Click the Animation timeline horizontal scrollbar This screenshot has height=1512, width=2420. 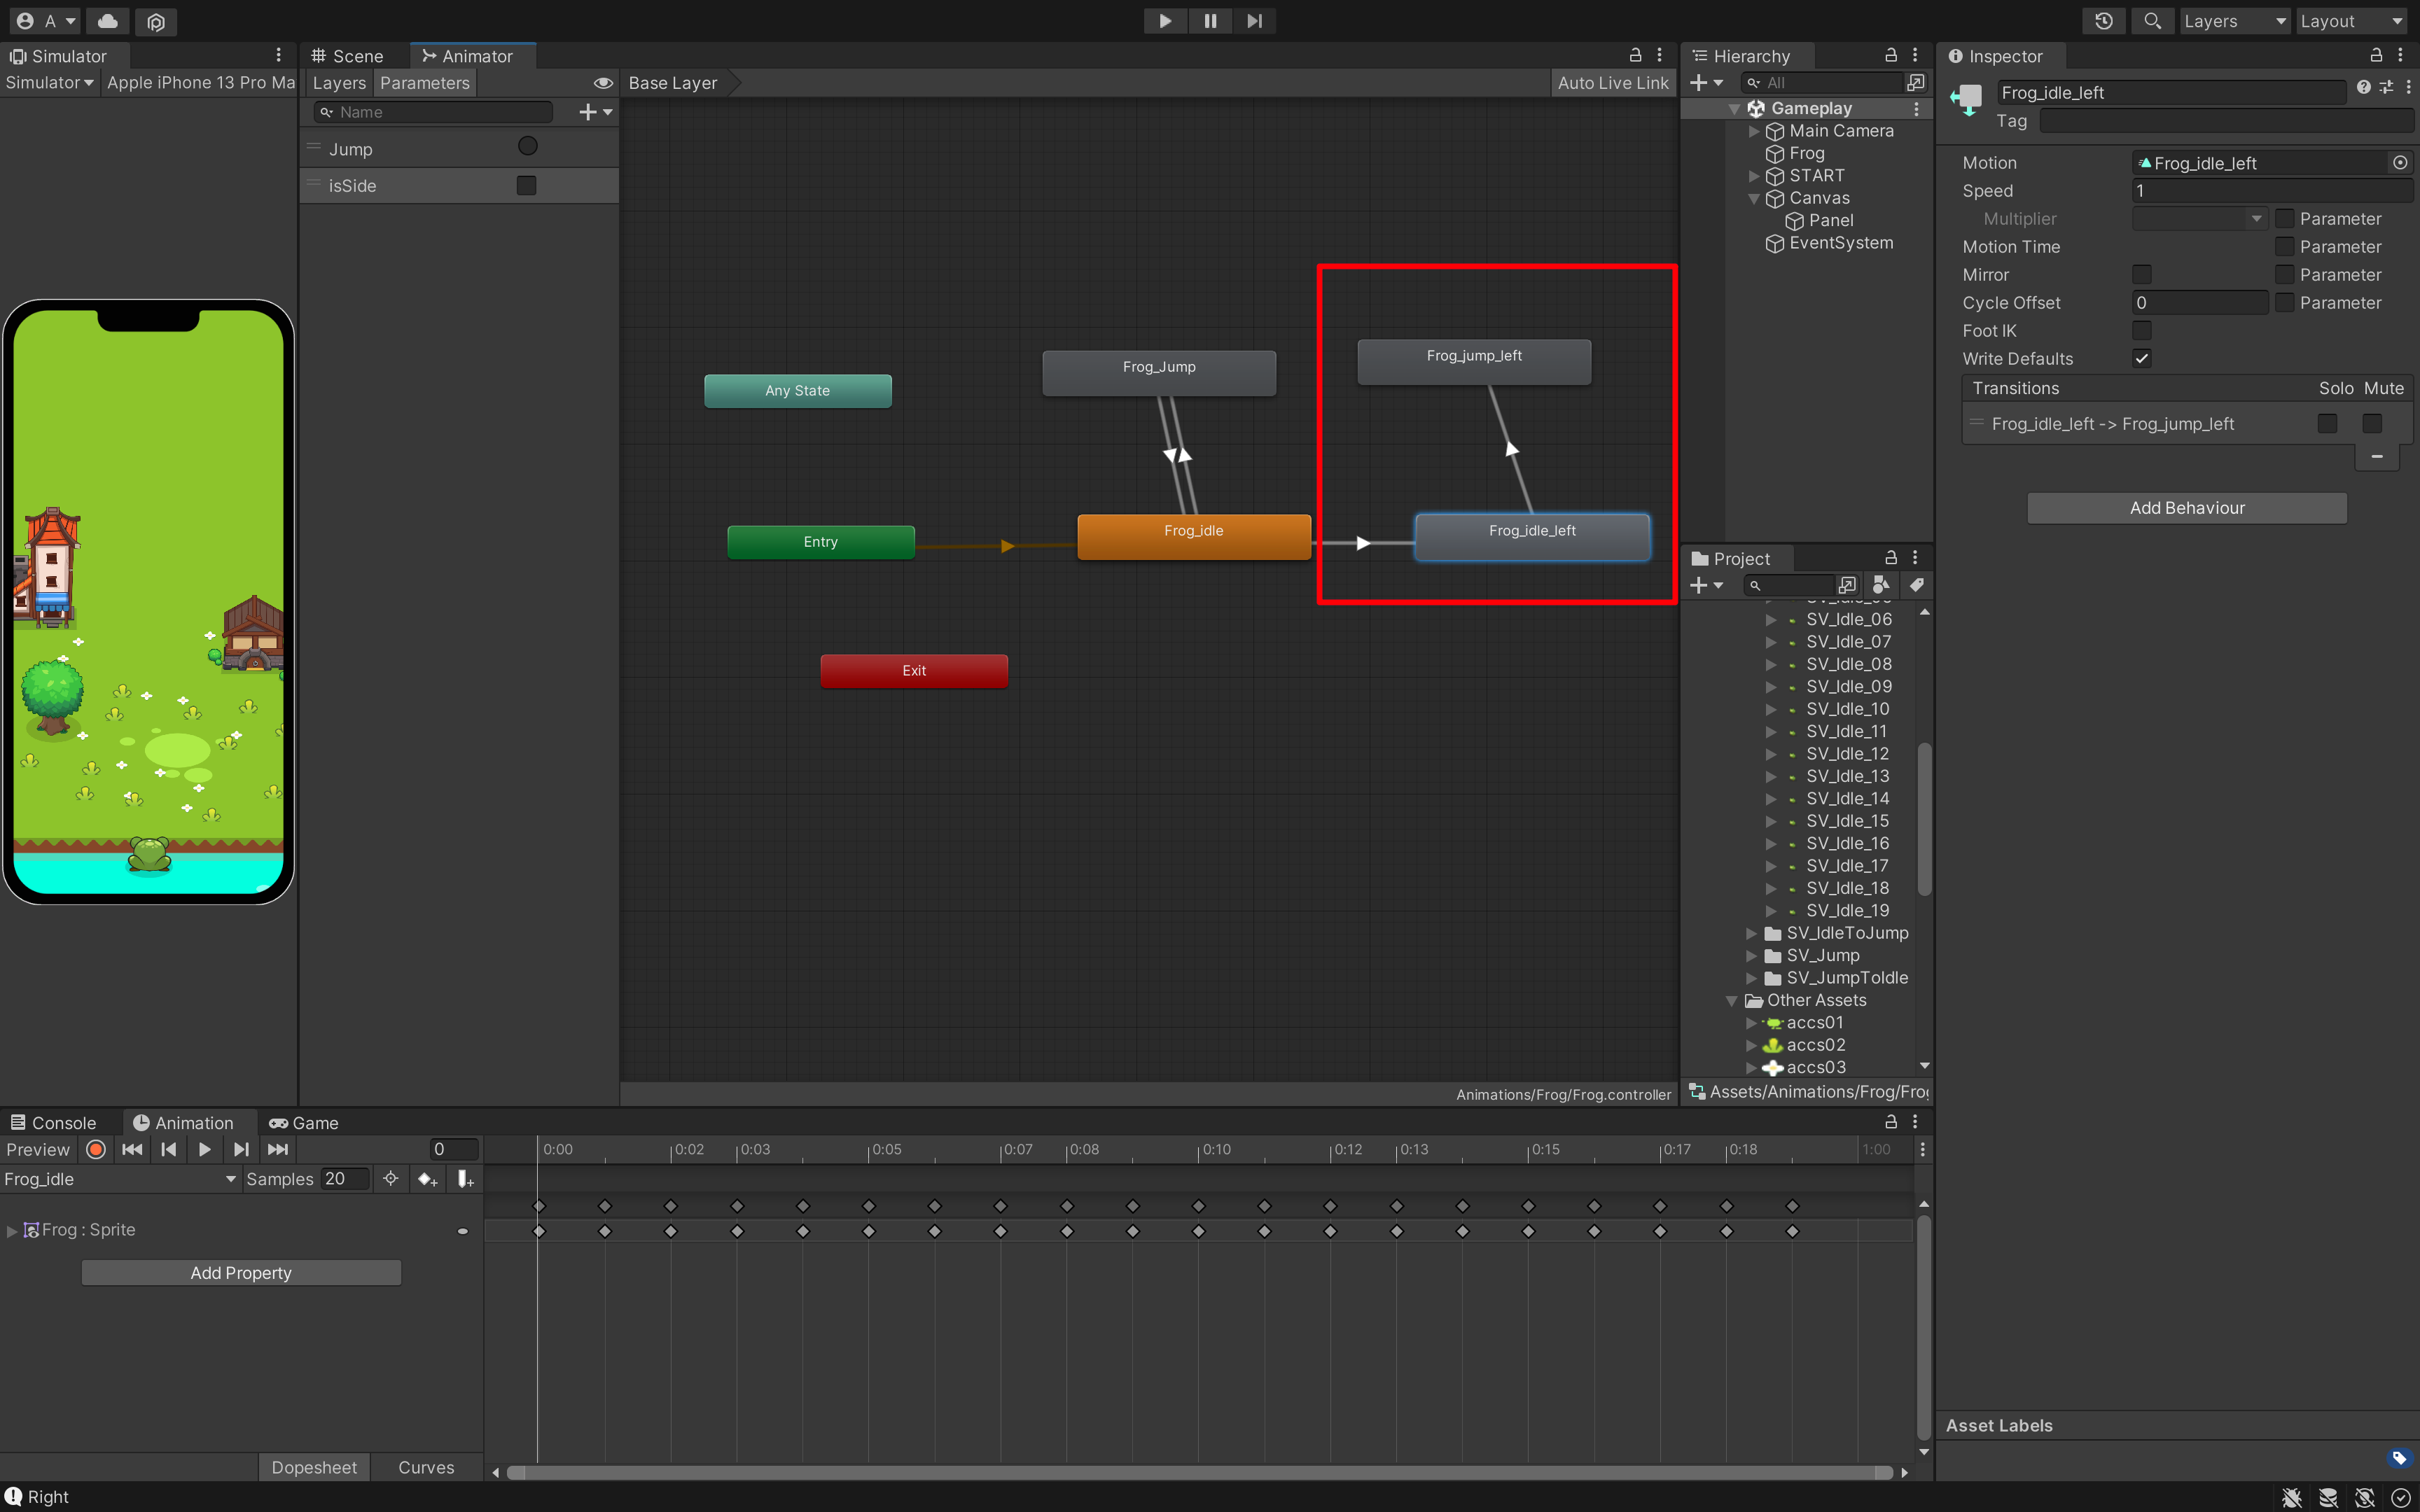[1200, 1472]
